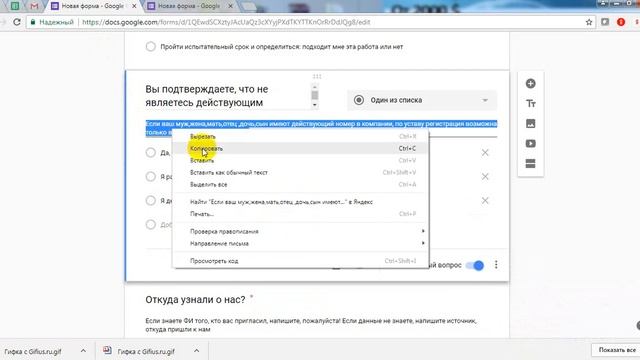
Task: Remove the second answer option starting with "Я р"
Action: pos(485,177)
